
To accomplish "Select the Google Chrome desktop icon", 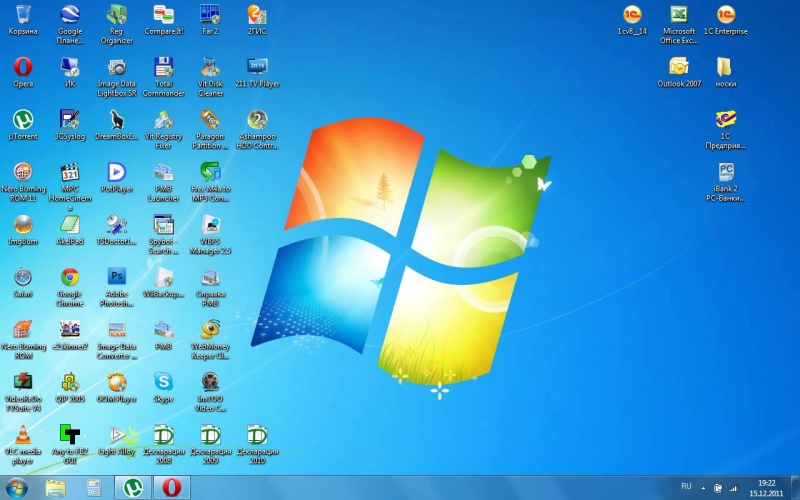I will [70, 278].
